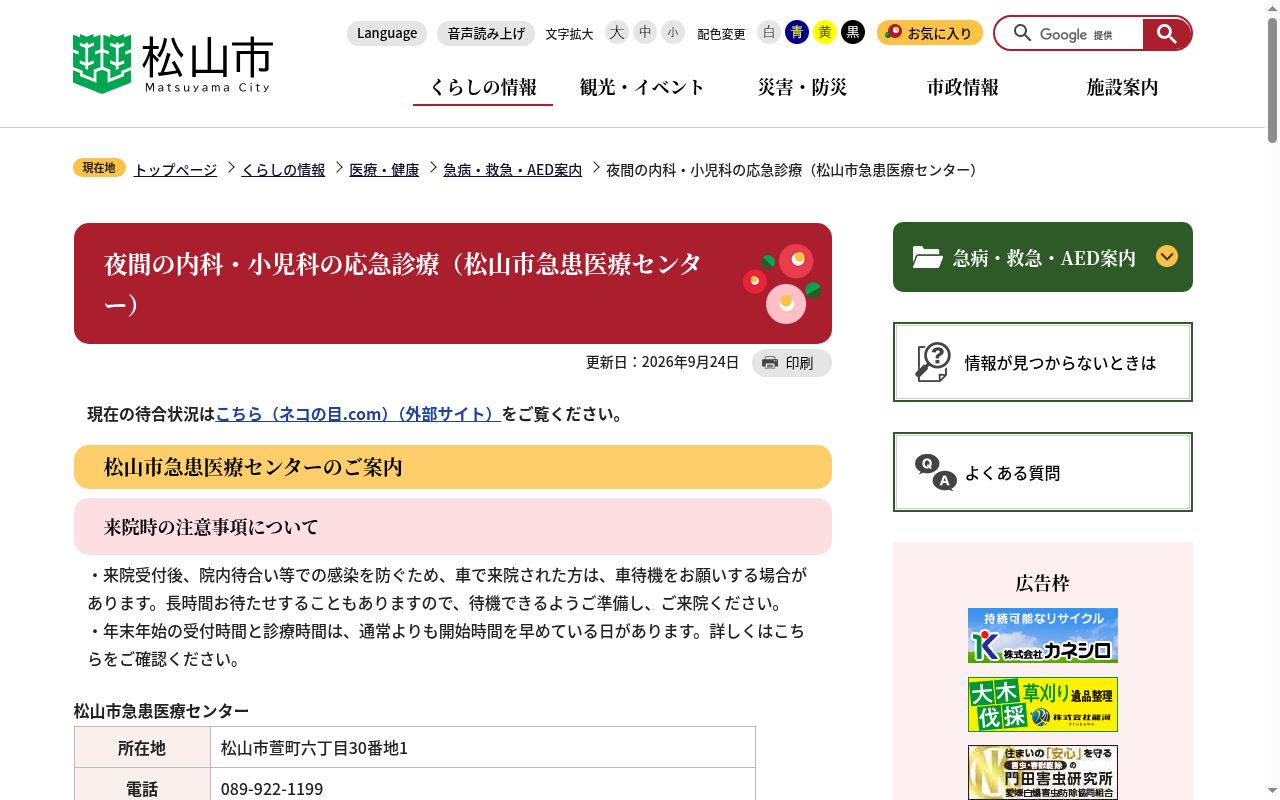Click the magnifier question mark icon
Viewport: 1280px width, 800px height.
pyautogui.click(x=933, y=362)
